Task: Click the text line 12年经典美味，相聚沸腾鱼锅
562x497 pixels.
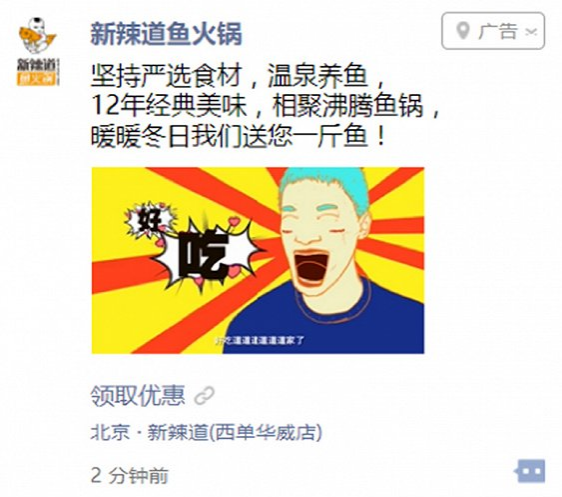Action: 266,106
